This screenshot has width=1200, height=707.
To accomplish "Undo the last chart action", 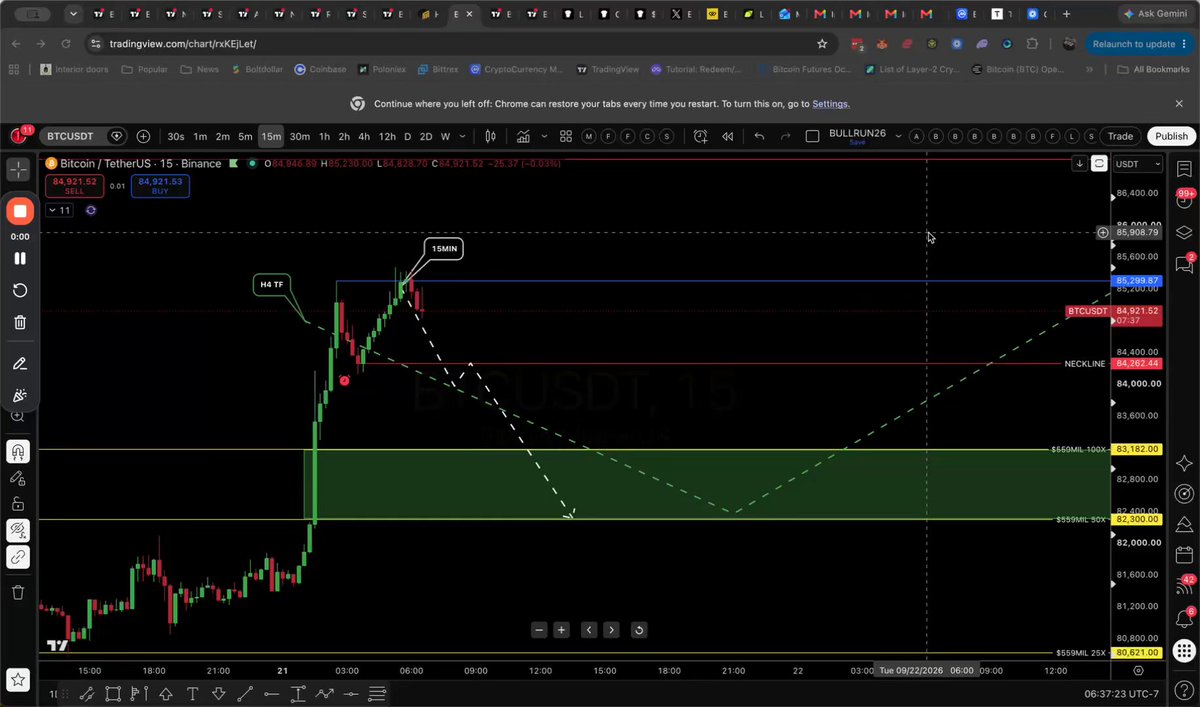I will [760, 136].
